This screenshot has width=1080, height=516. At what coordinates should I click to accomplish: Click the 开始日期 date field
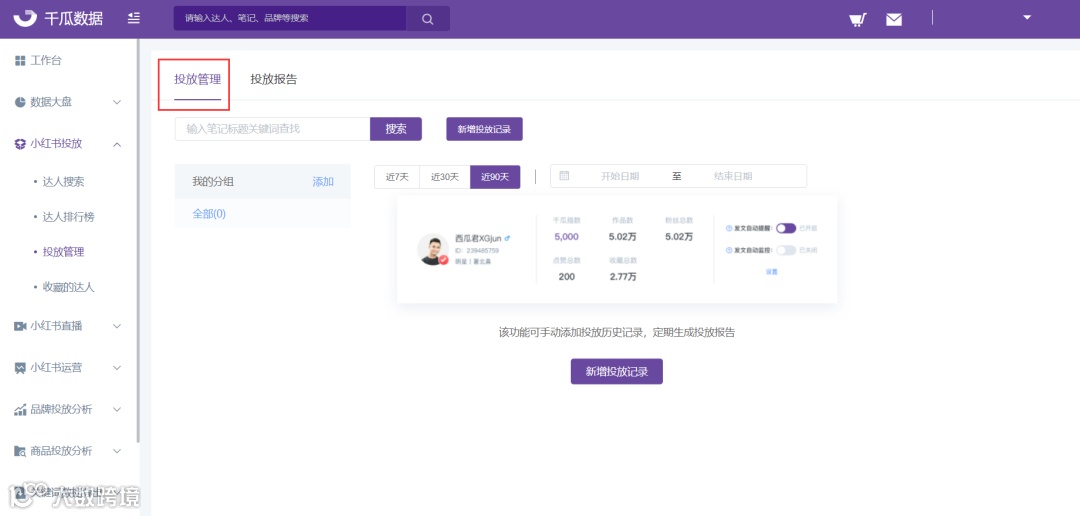pyautogui.click(x=620, y=176)
